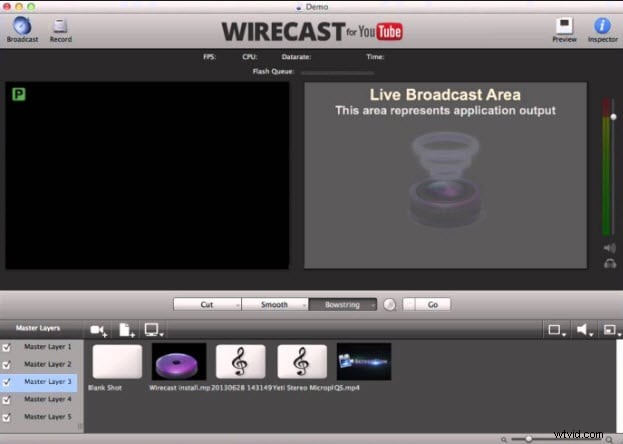Toggle Master Layer 1 checkbox

point(6,347)
